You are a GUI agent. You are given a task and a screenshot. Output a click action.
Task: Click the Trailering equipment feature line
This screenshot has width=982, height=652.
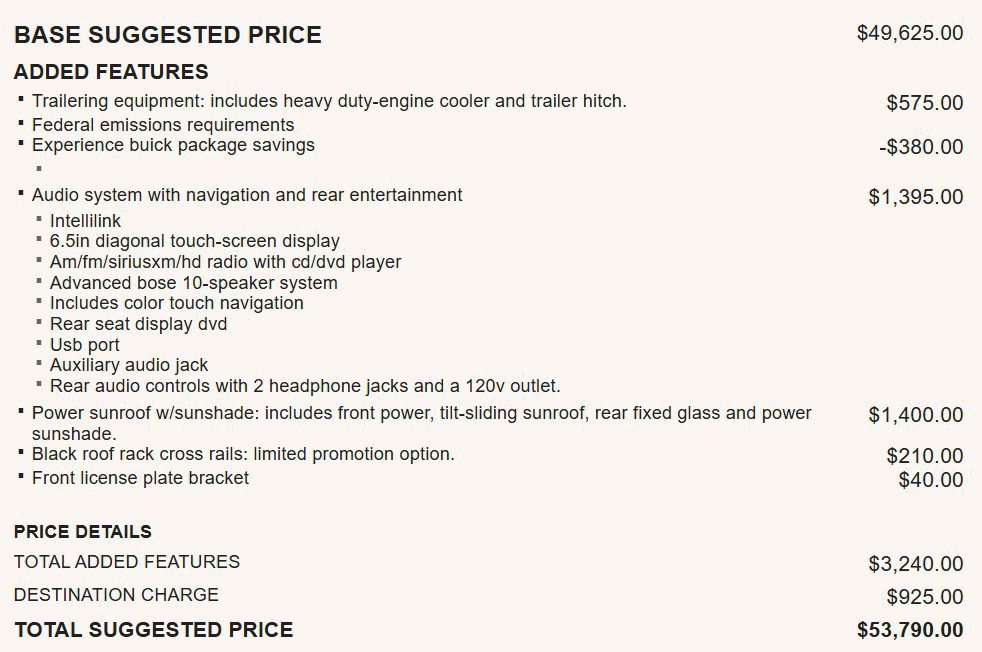tap(329, 101)
